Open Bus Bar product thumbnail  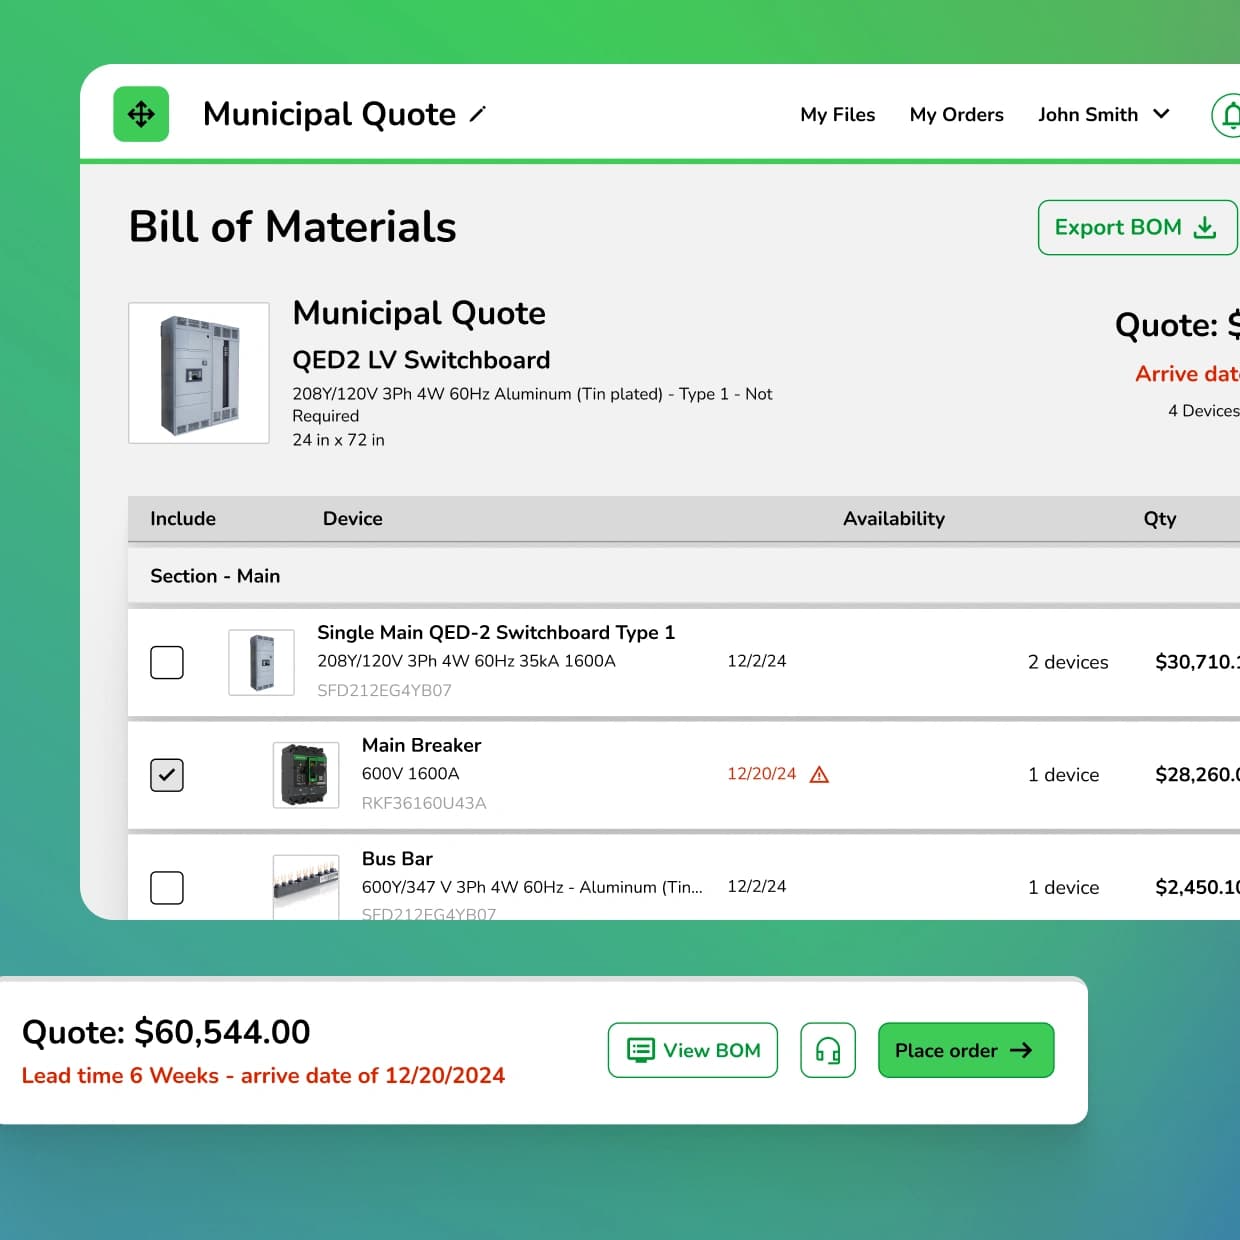pos(306,887)
